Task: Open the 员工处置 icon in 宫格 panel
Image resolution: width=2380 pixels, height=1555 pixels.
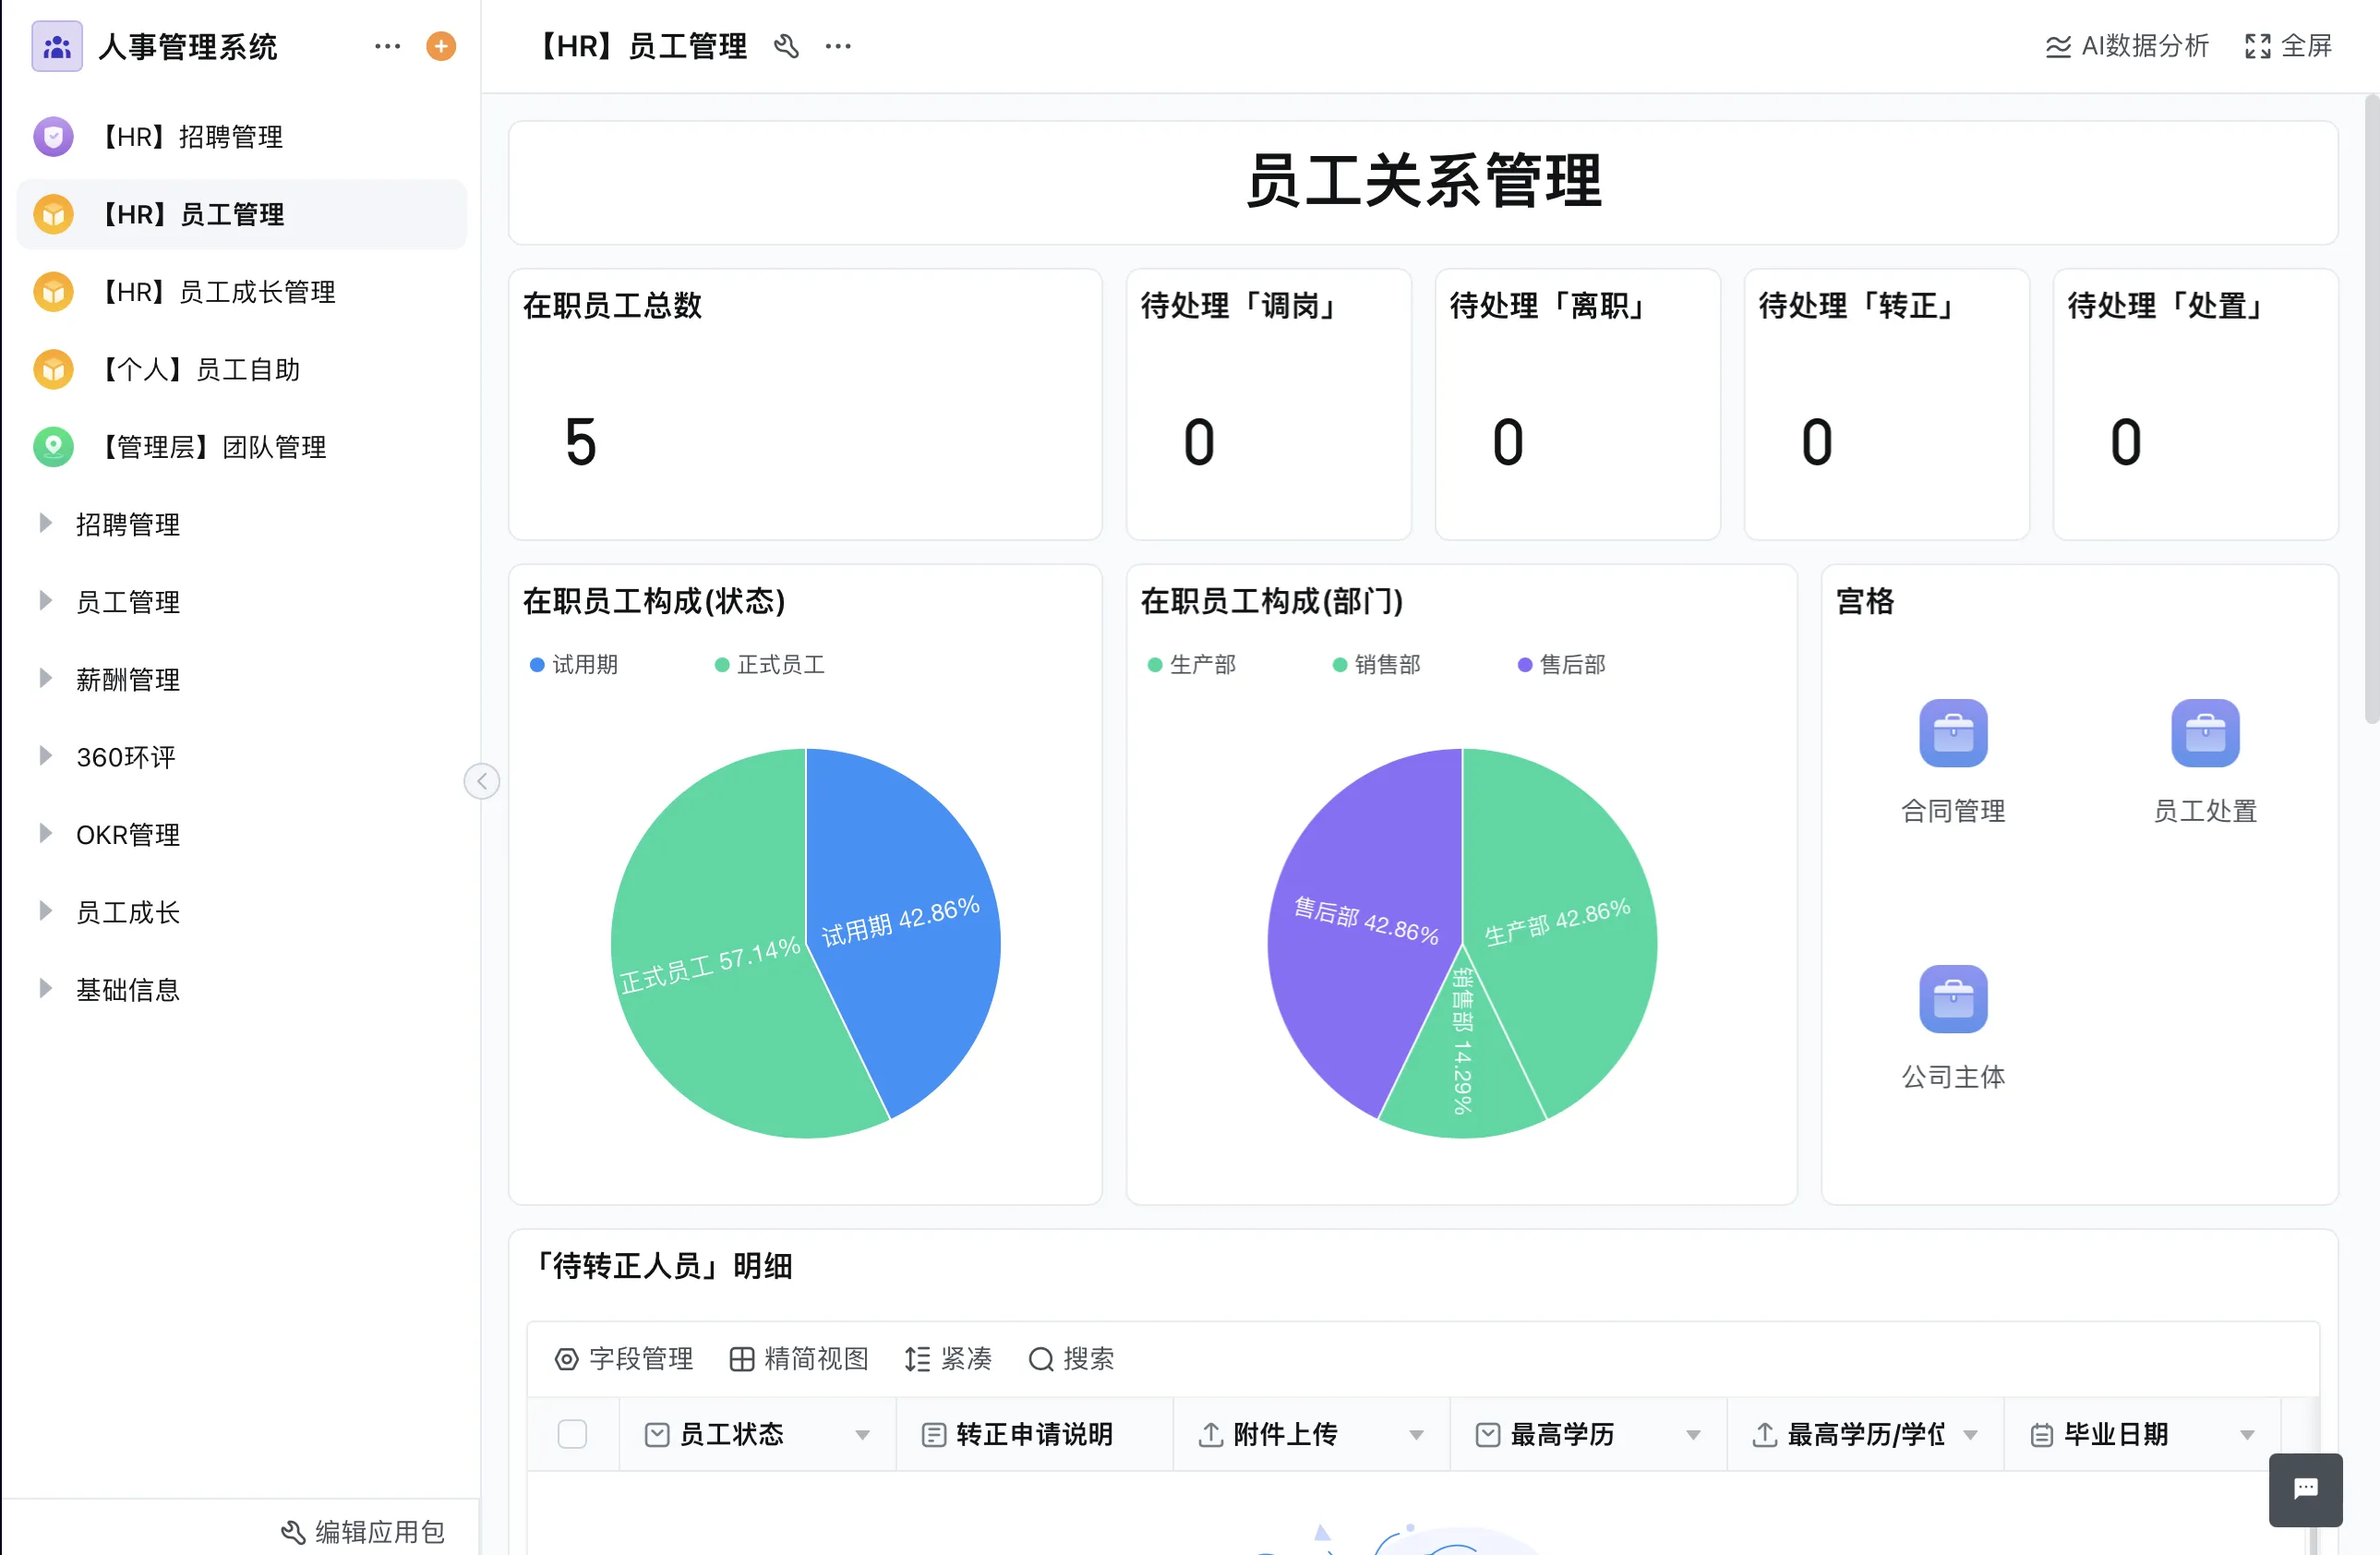Action: [x=2205, y=733]
